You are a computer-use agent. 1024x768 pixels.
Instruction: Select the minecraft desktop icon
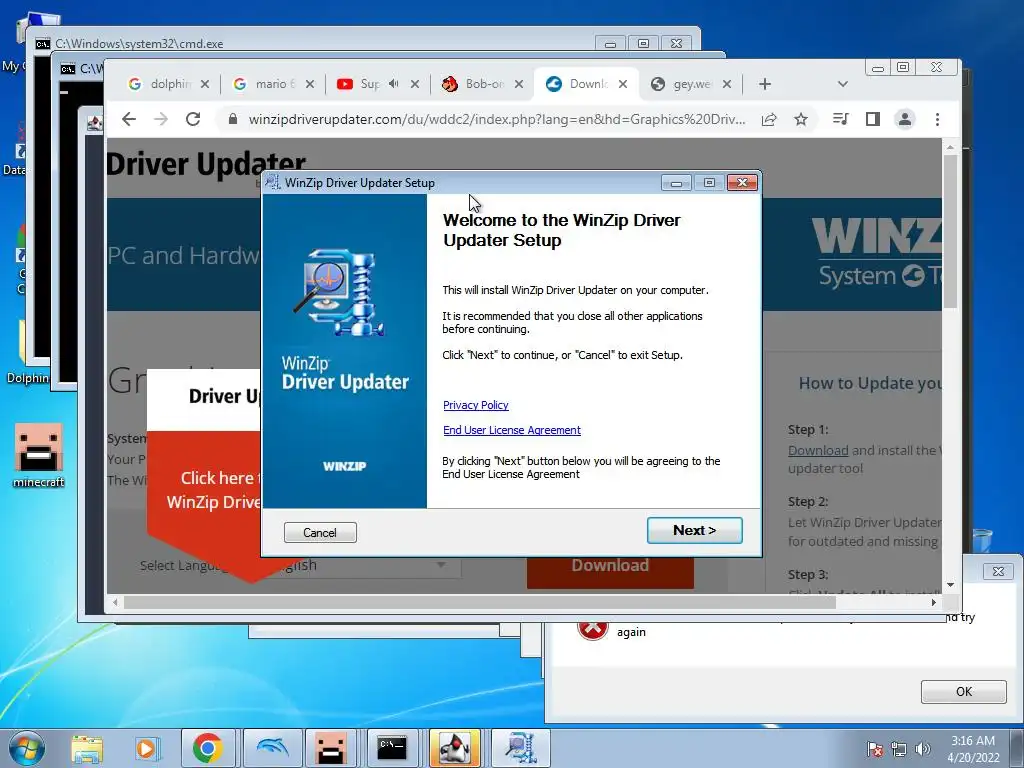39,455
